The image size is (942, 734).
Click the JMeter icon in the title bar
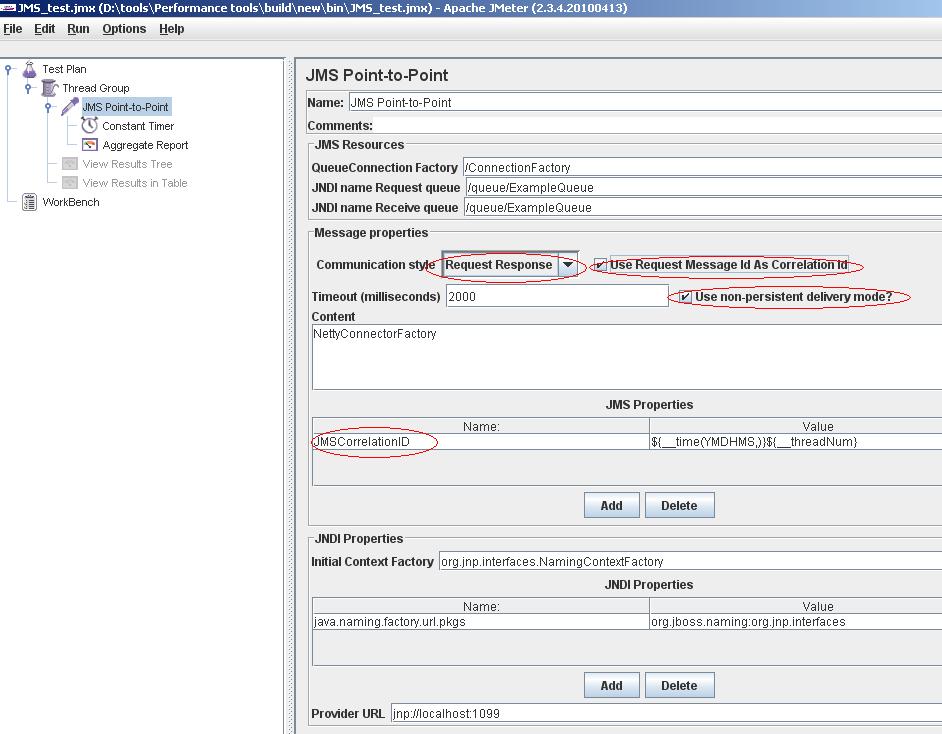[x=9, y=8]
